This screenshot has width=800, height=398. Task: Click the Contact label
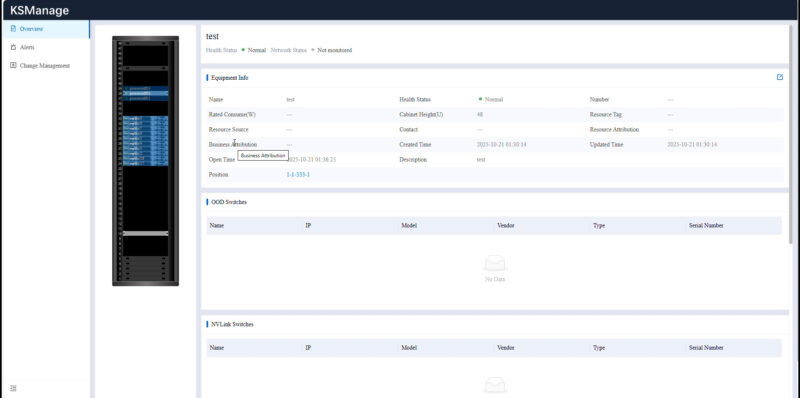[x=409, y=130]
